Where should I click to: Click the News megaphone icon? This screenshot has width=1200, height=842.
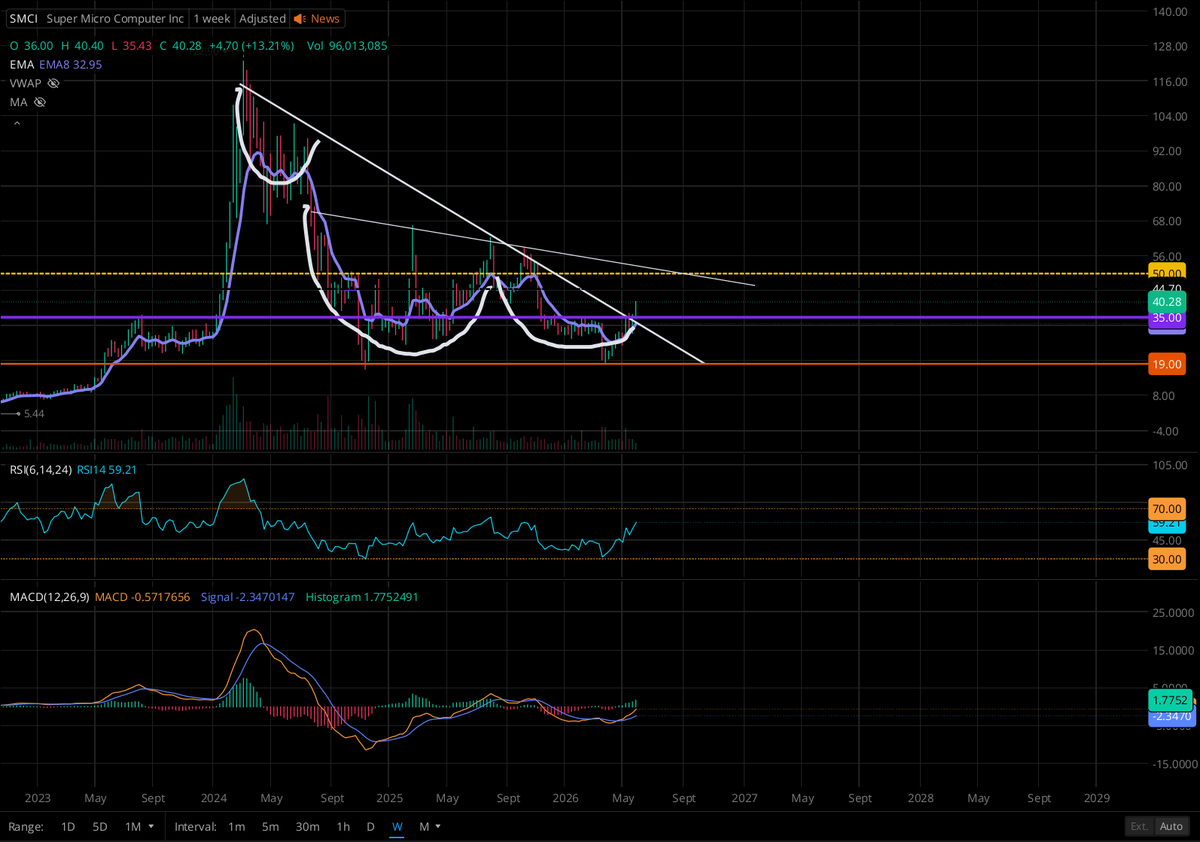299,19
